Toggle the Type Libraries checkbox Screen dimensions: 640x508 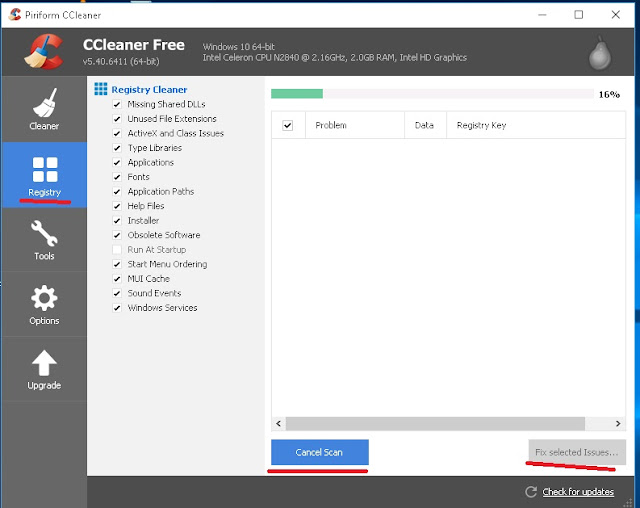click(117, 148)
